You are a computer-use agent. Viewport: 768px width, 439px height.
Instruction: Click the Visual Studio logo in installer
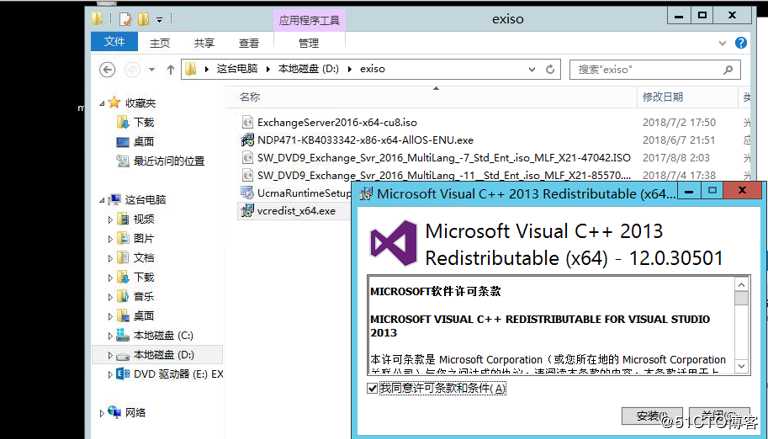tap(393, 243)
